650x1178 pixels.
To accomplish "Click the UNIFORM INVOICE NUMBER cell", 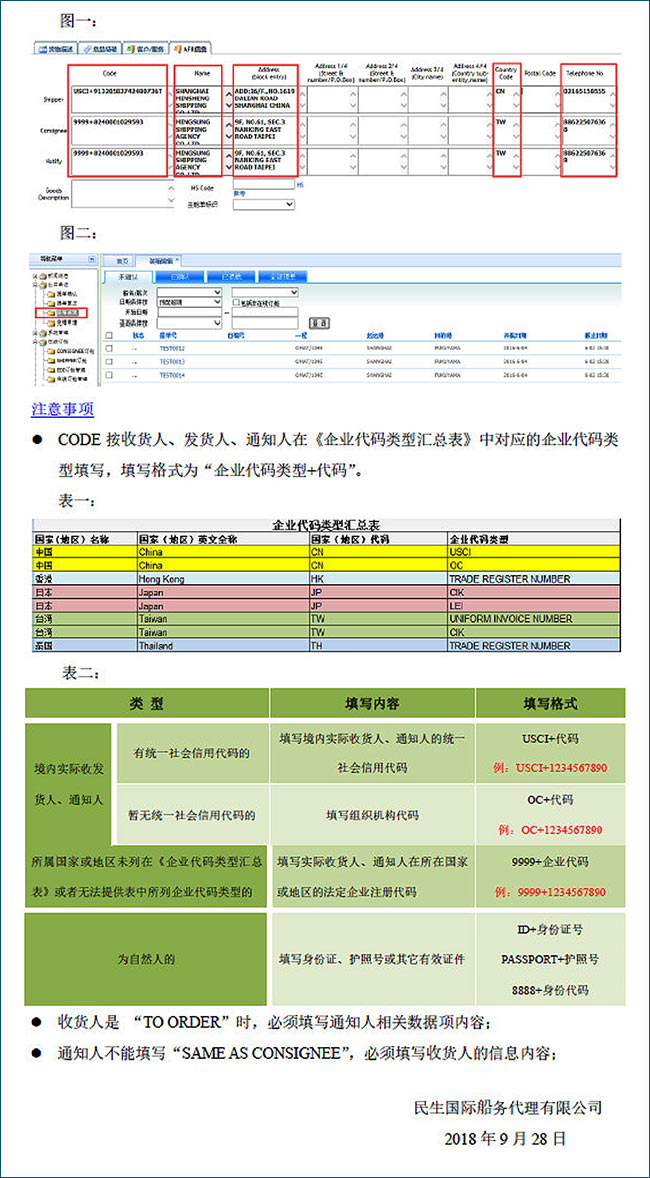I will [533, 619].
